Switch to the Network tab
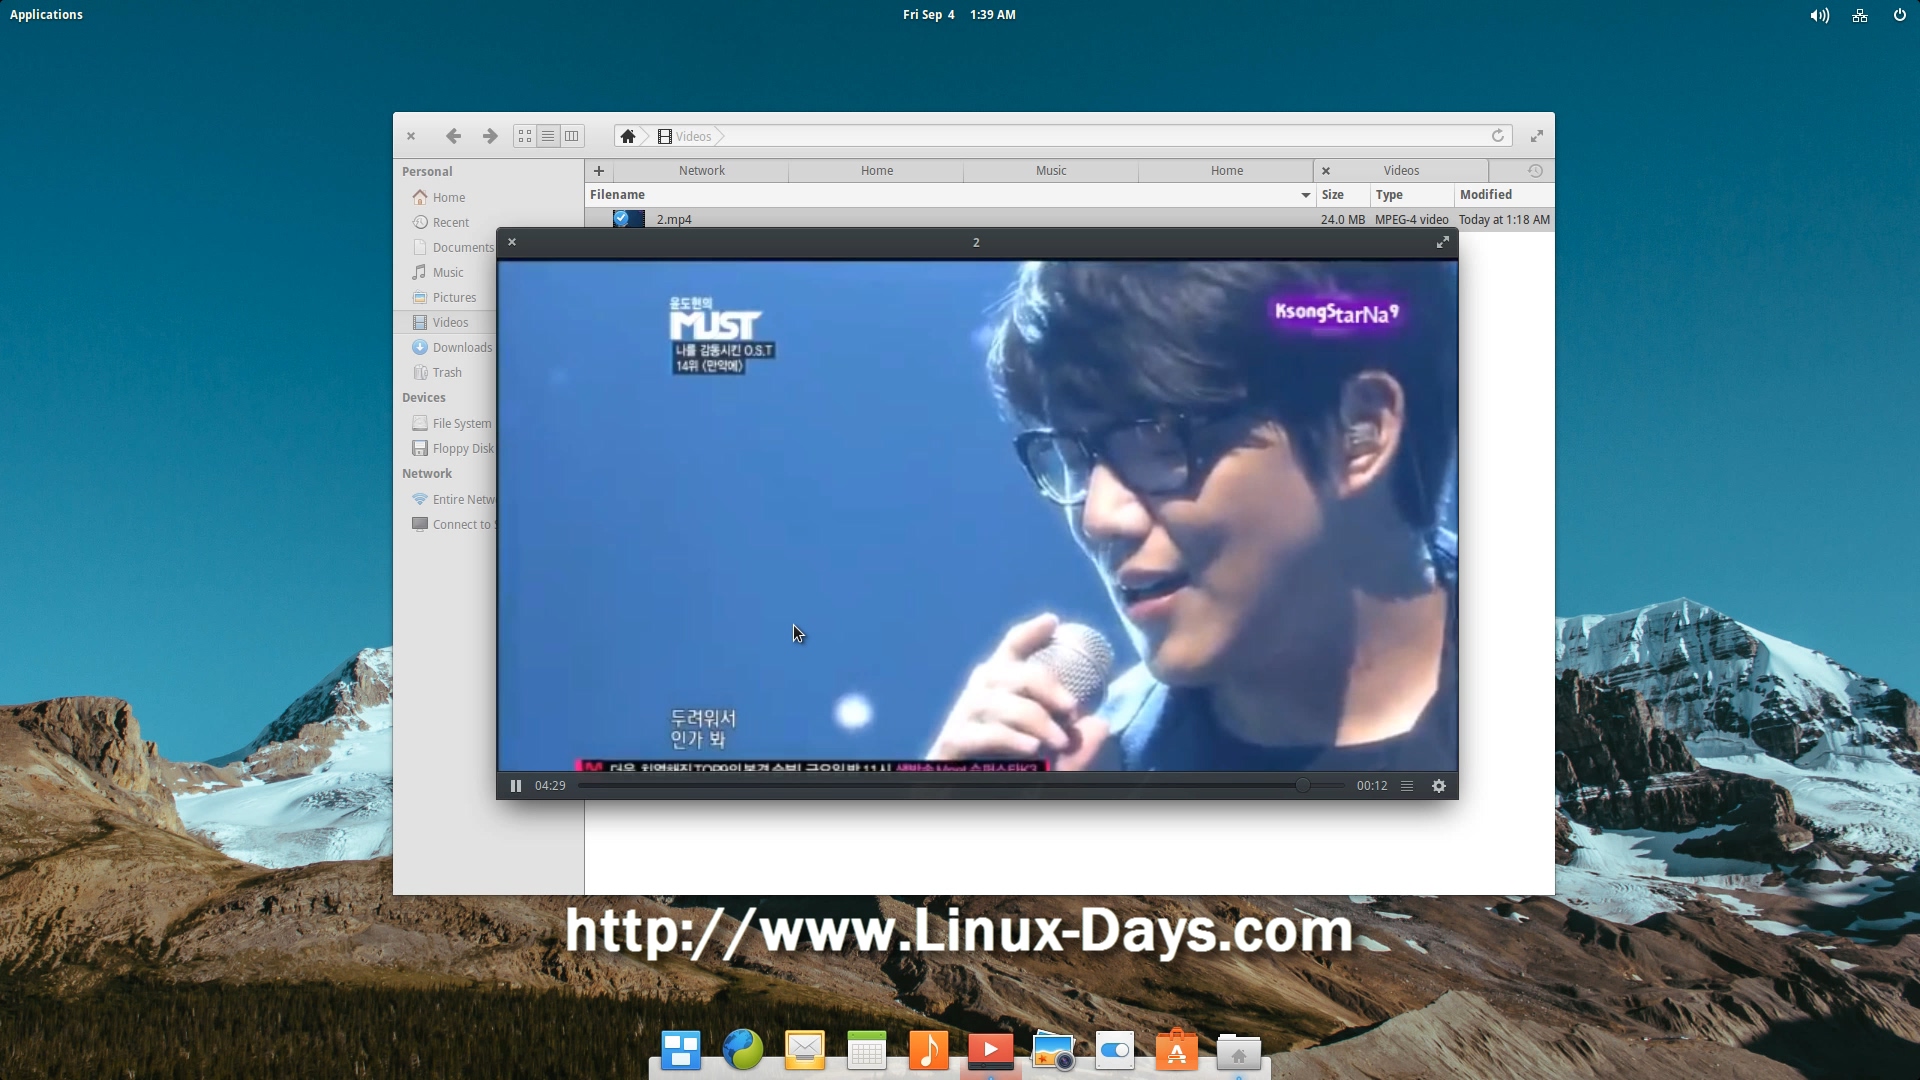1920x1080 pixels. (701, 171)
